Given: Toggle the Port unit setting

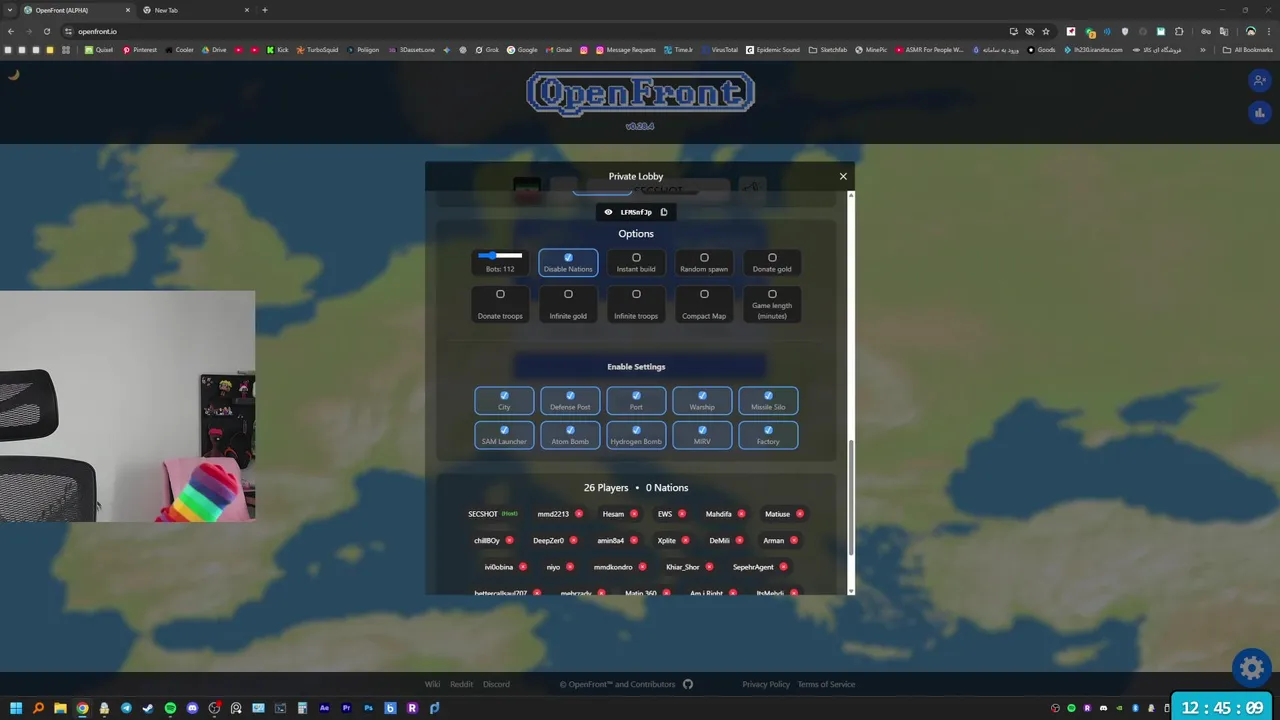Looking at the screenshot, I should 636,400.
